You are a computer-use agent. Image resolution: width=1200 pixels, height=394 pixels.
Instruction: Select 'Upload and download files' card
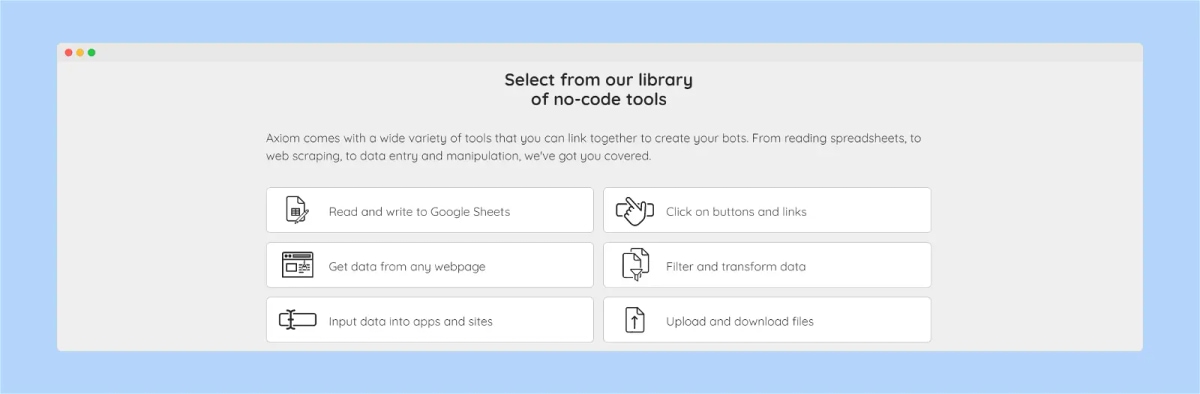click(767, 320)
